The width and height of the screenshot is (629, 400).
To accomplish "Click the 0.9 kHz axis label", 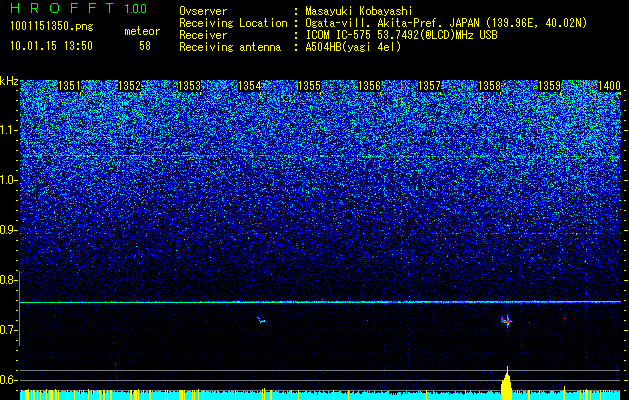I will [9, 230].
